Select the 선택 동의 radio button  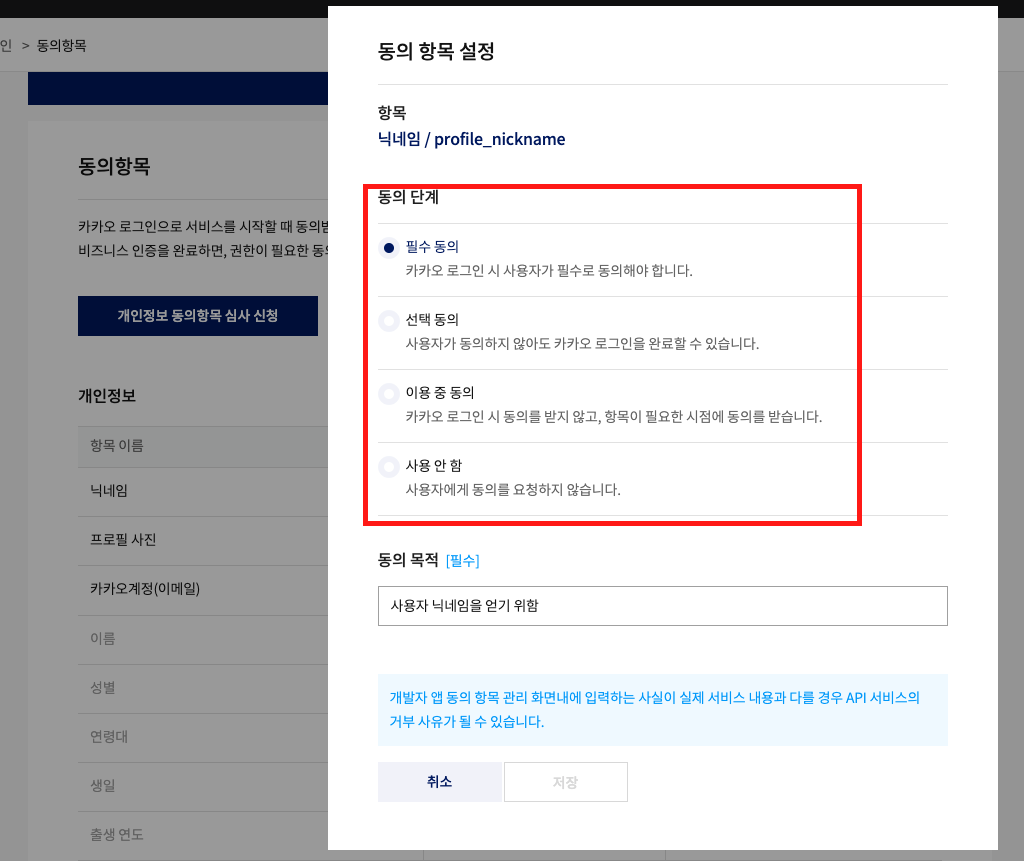(389, 320)
